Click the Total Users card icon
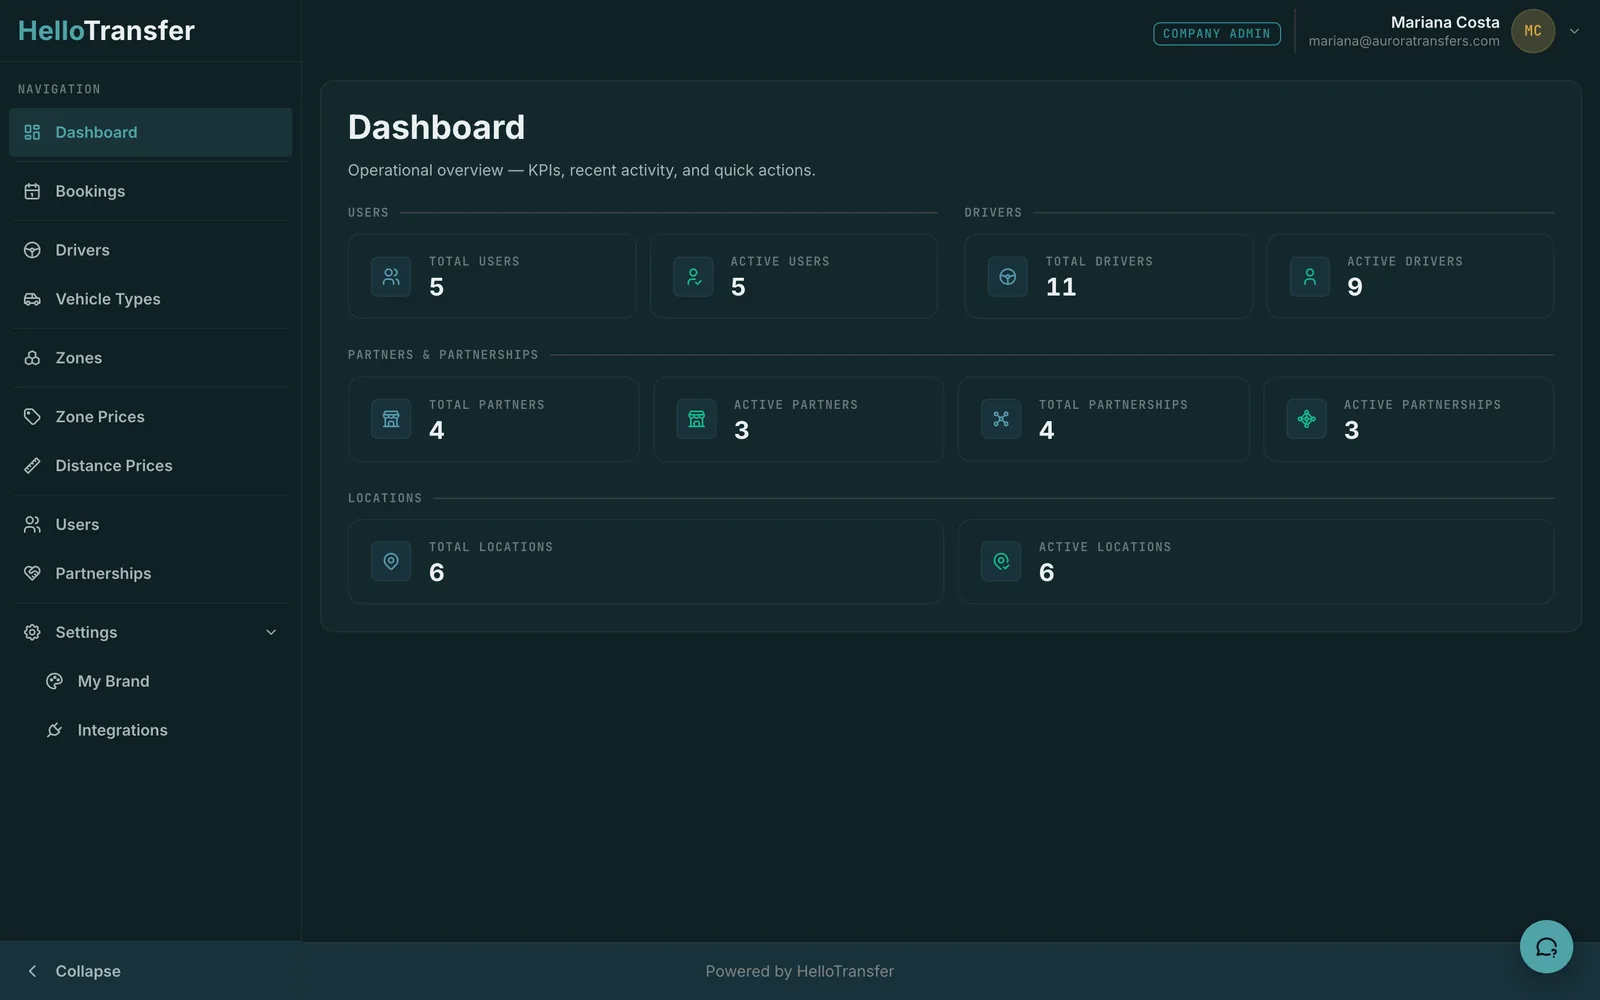Viewport: 1600px width, 1000px height. pos(391,277)
